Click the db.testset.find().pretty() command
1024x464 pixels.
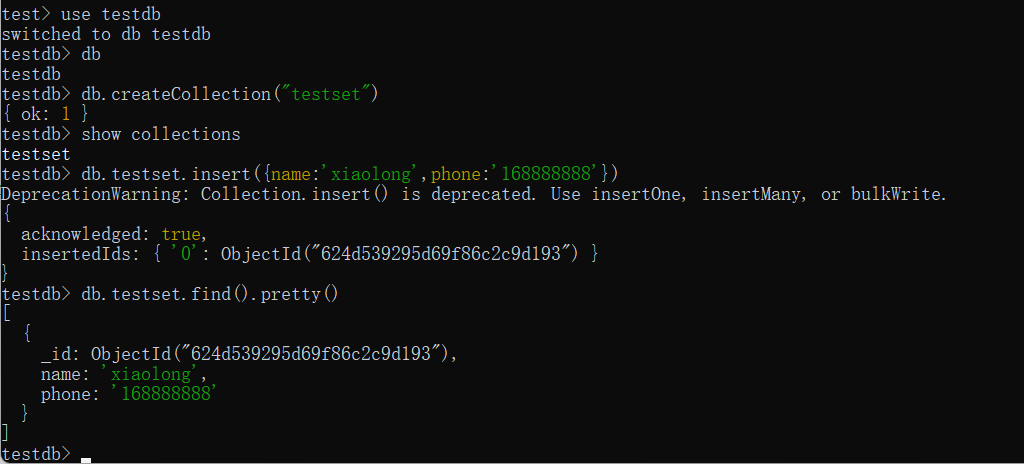coord(210,294)
